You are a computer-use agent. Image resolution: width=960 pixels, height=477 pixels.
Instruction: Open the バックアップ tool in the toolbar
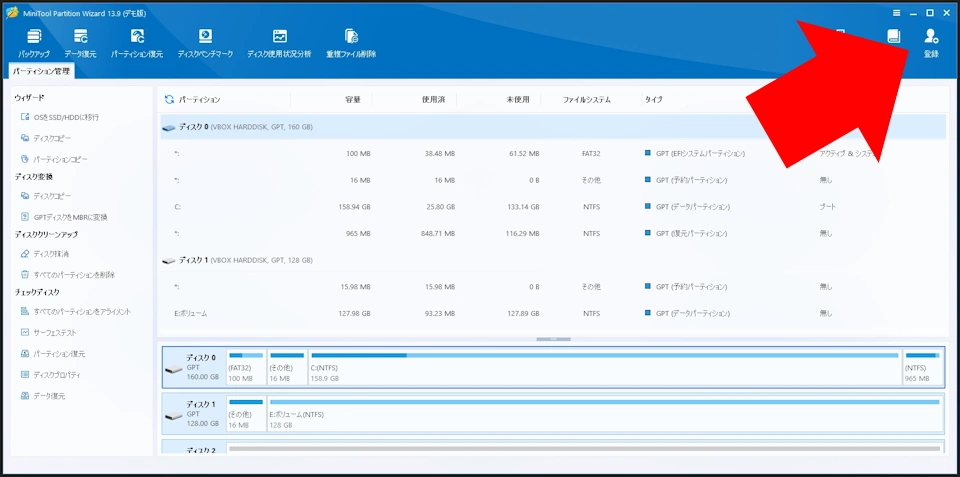pyautogui.click(x=33, y=43)
